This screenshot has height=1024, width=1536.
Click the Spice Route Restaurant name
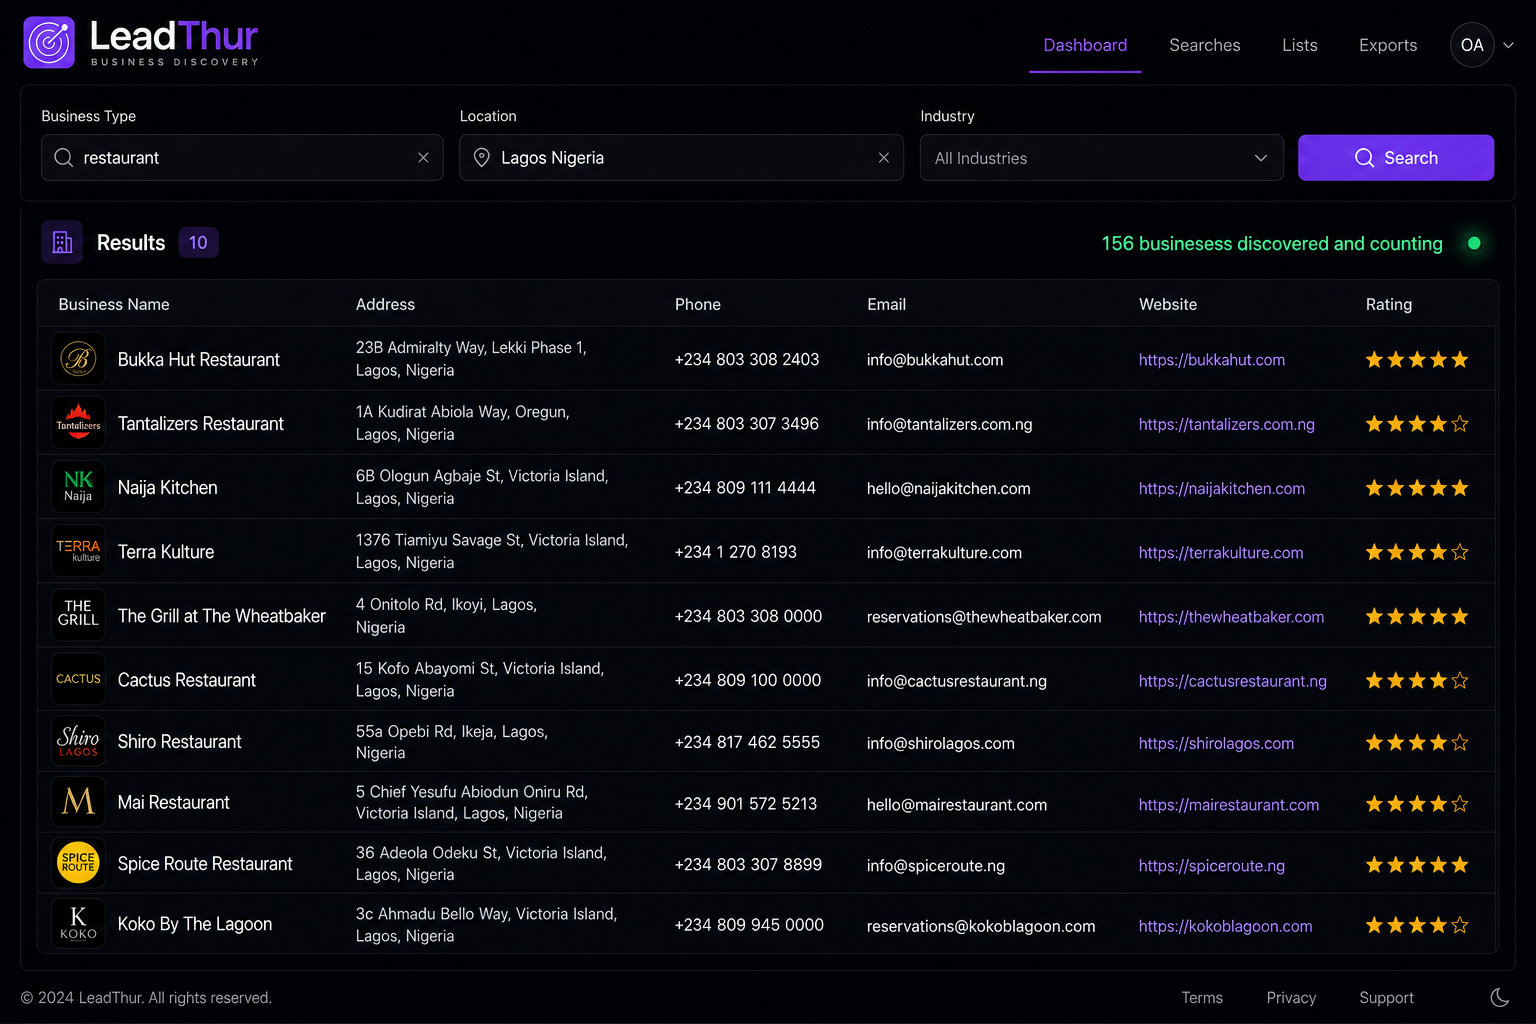(x=205, y=864)
